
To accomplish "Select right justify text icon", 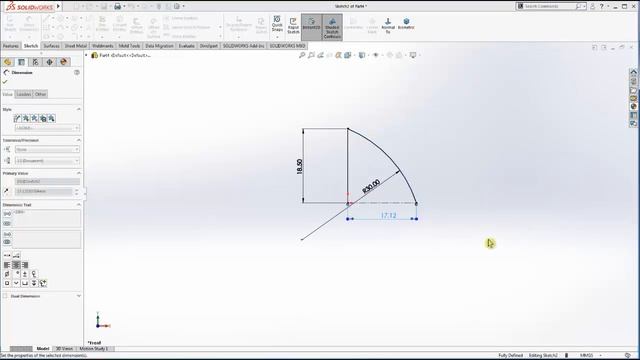I will pyautogui.click(x=25, y=265).
